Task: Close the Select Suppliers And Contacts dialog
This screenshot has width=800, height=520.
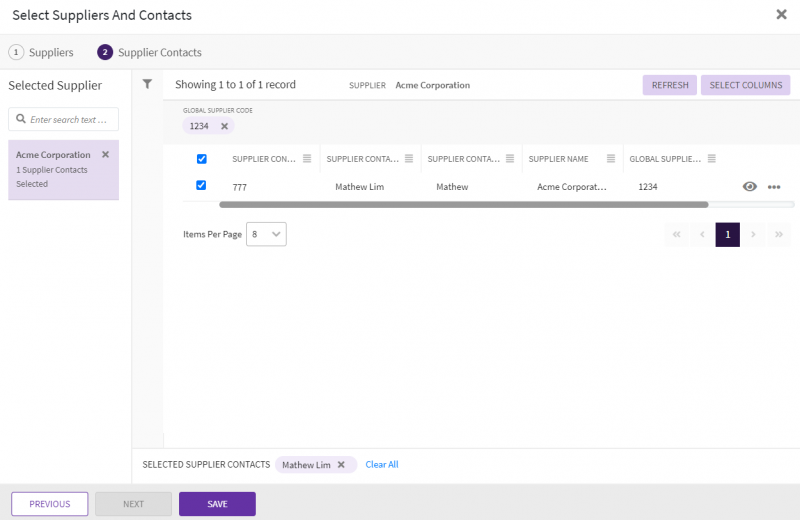Action: 781,15
